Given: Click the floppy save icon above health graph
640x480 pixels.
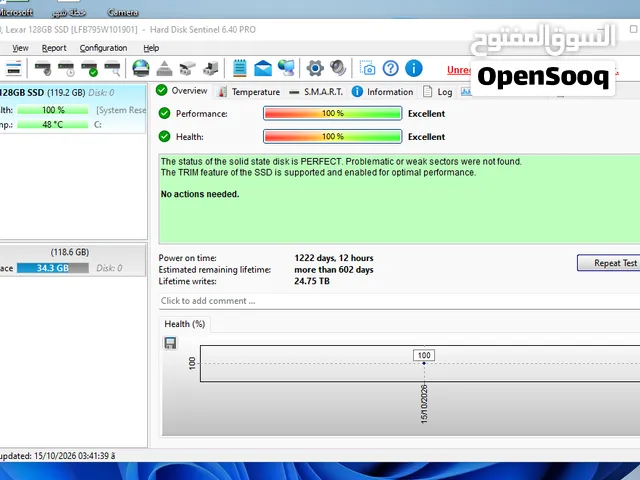Looking at the screenshot, I should point(170,343).
